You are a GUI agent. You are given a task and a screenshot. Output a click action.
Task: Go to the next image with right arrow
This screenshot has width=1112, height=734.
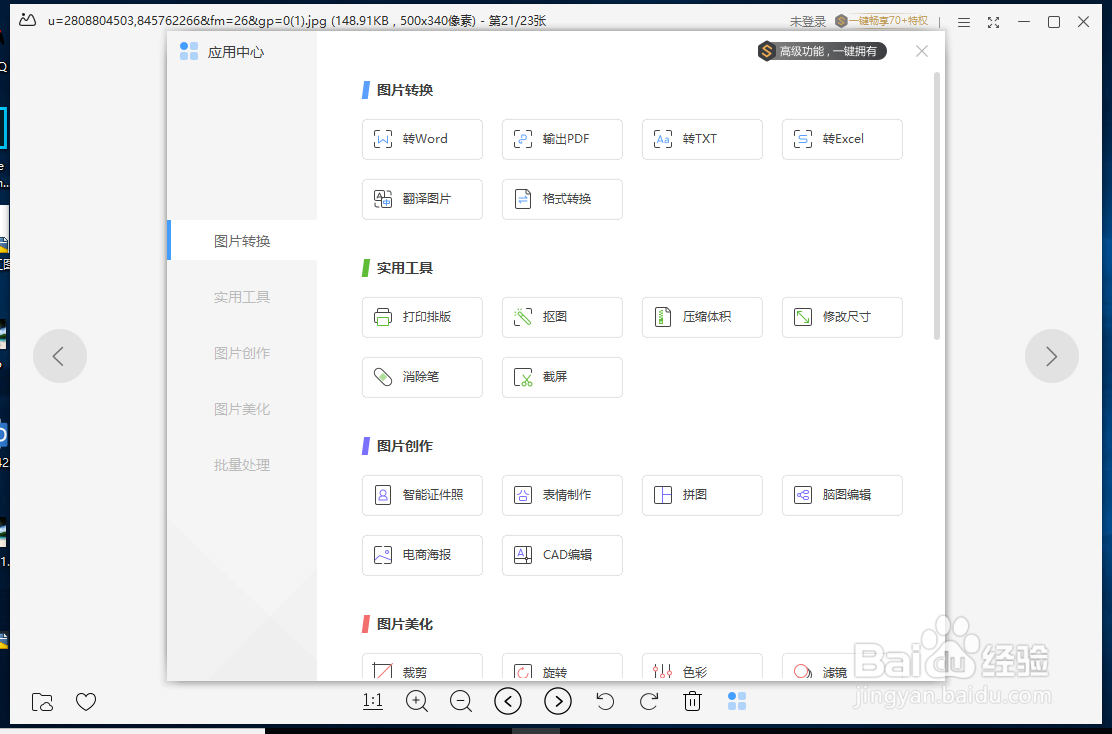tap(1051, 356)
